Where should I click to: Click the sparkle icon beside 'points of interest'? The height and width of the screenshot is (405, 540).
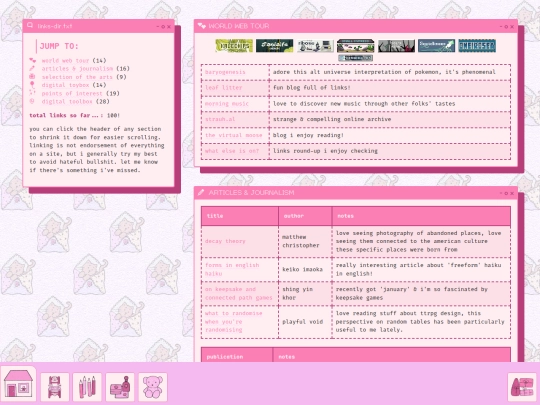tap(32, 93)
